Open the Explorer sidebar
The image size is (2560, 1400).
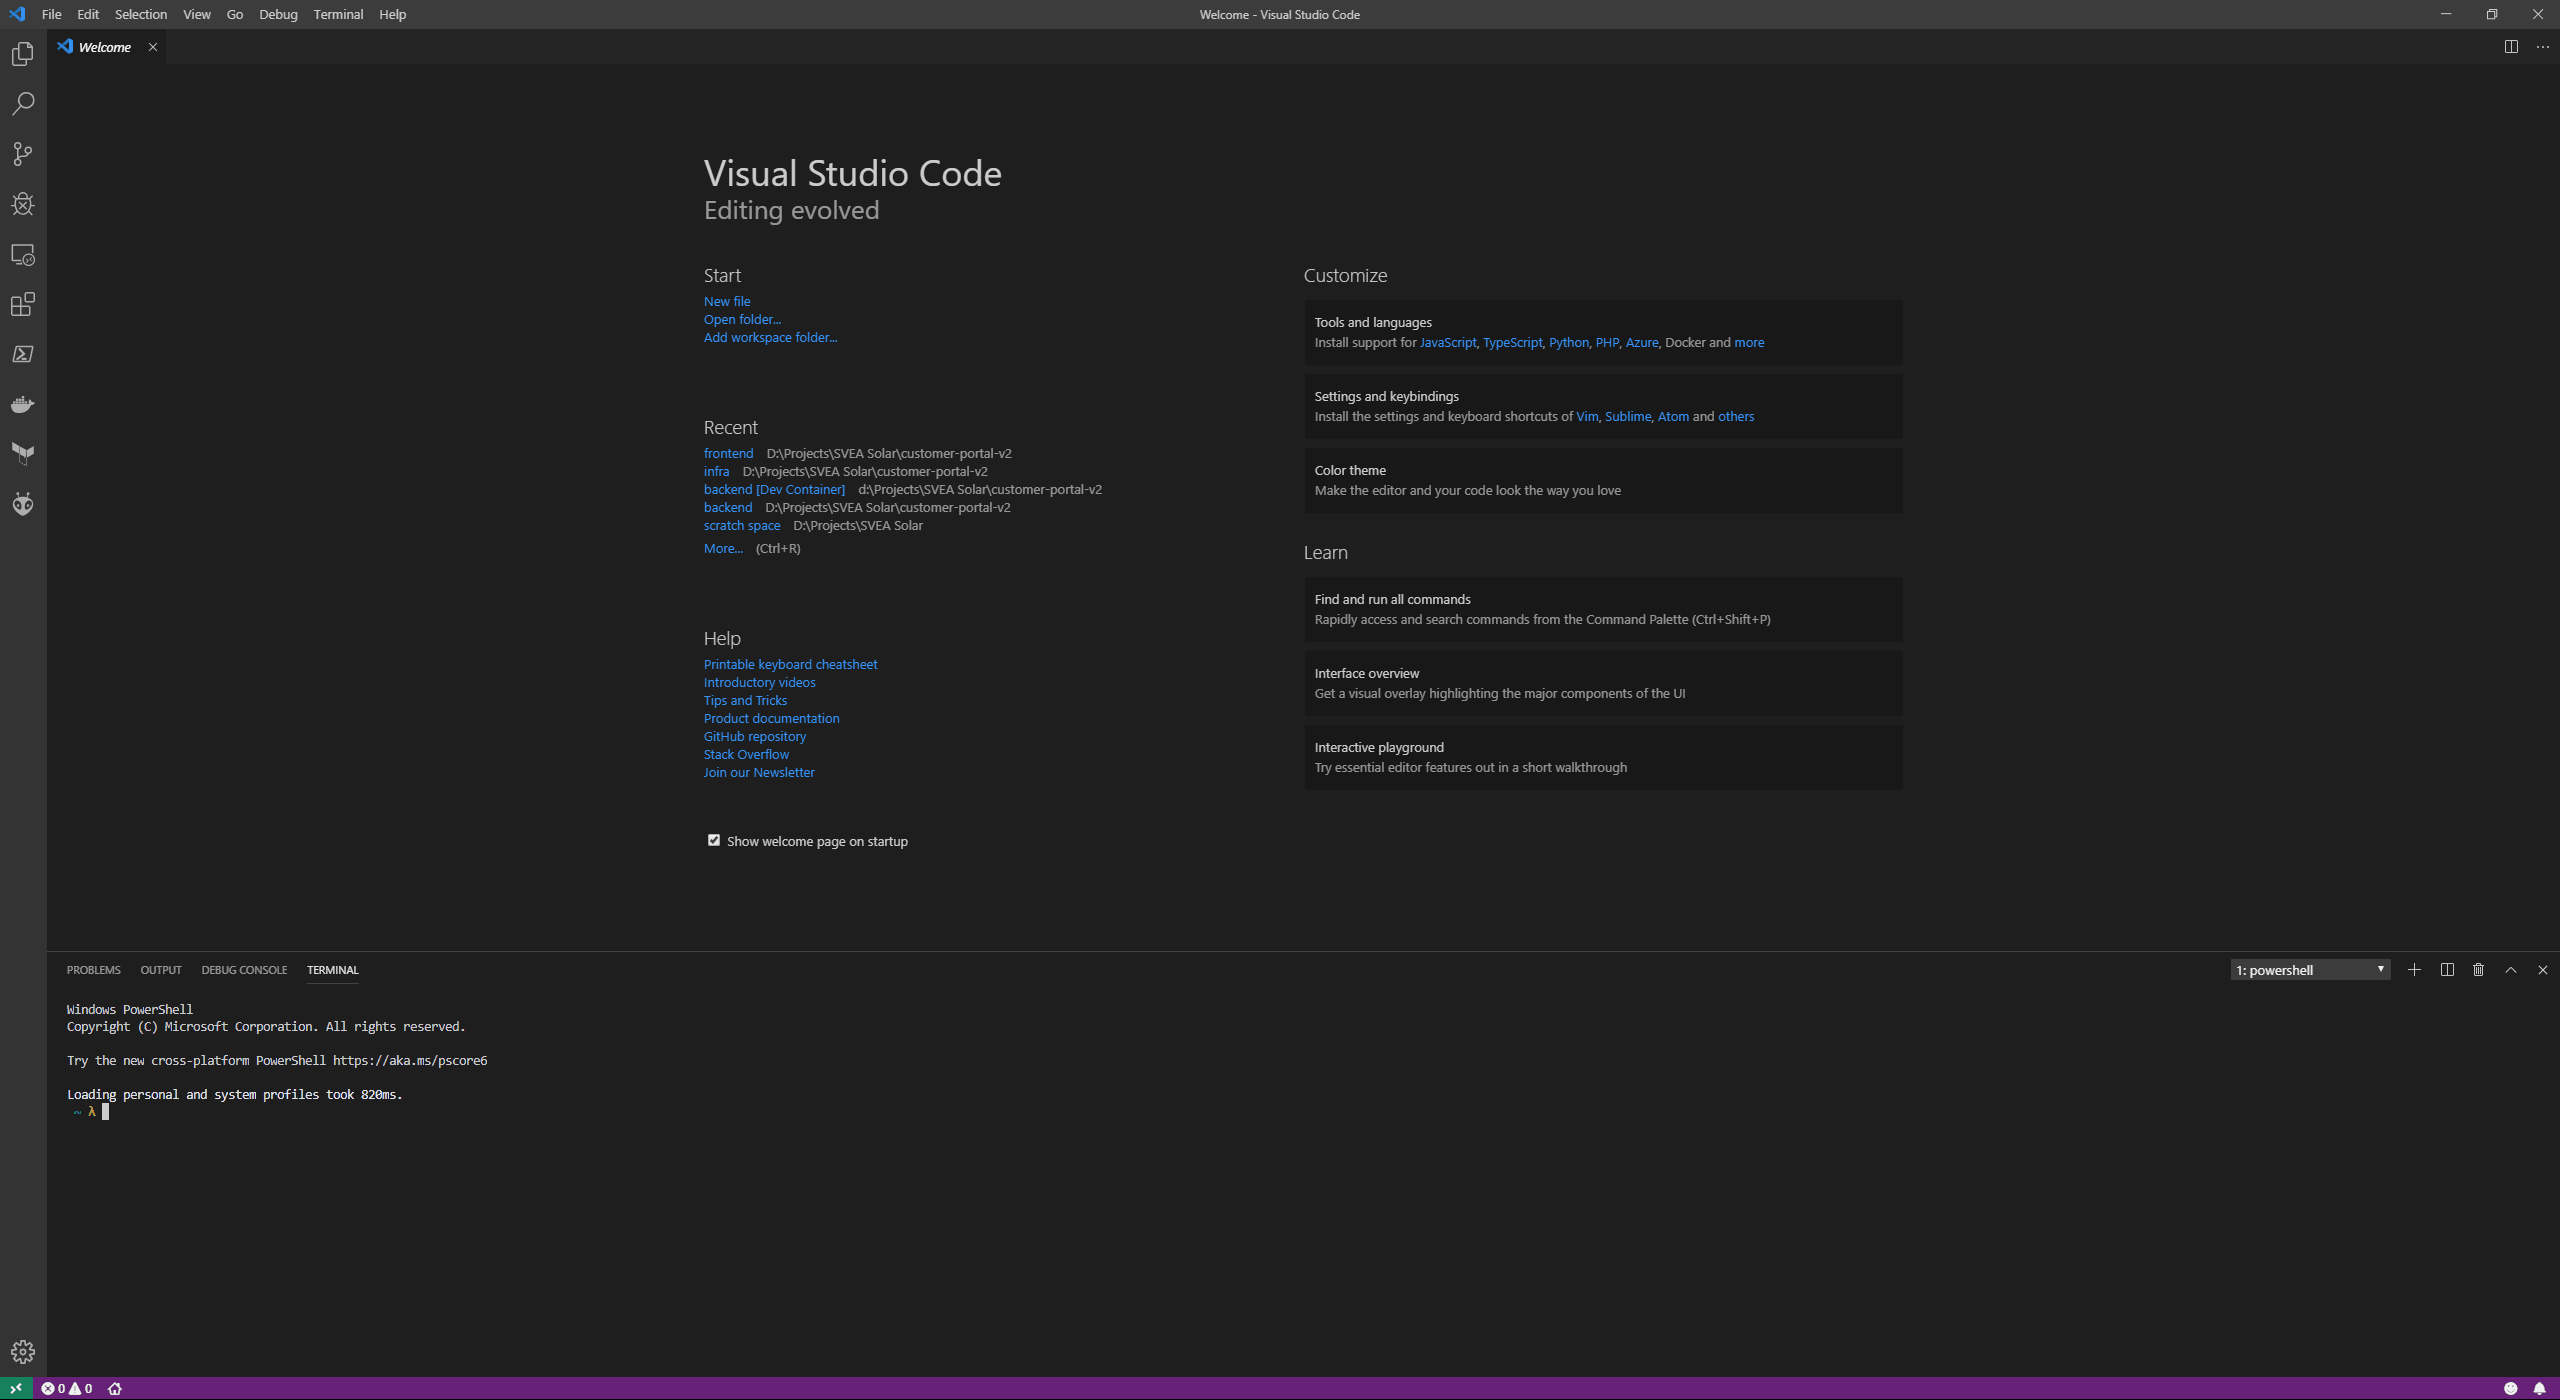(x=22, y=54)
